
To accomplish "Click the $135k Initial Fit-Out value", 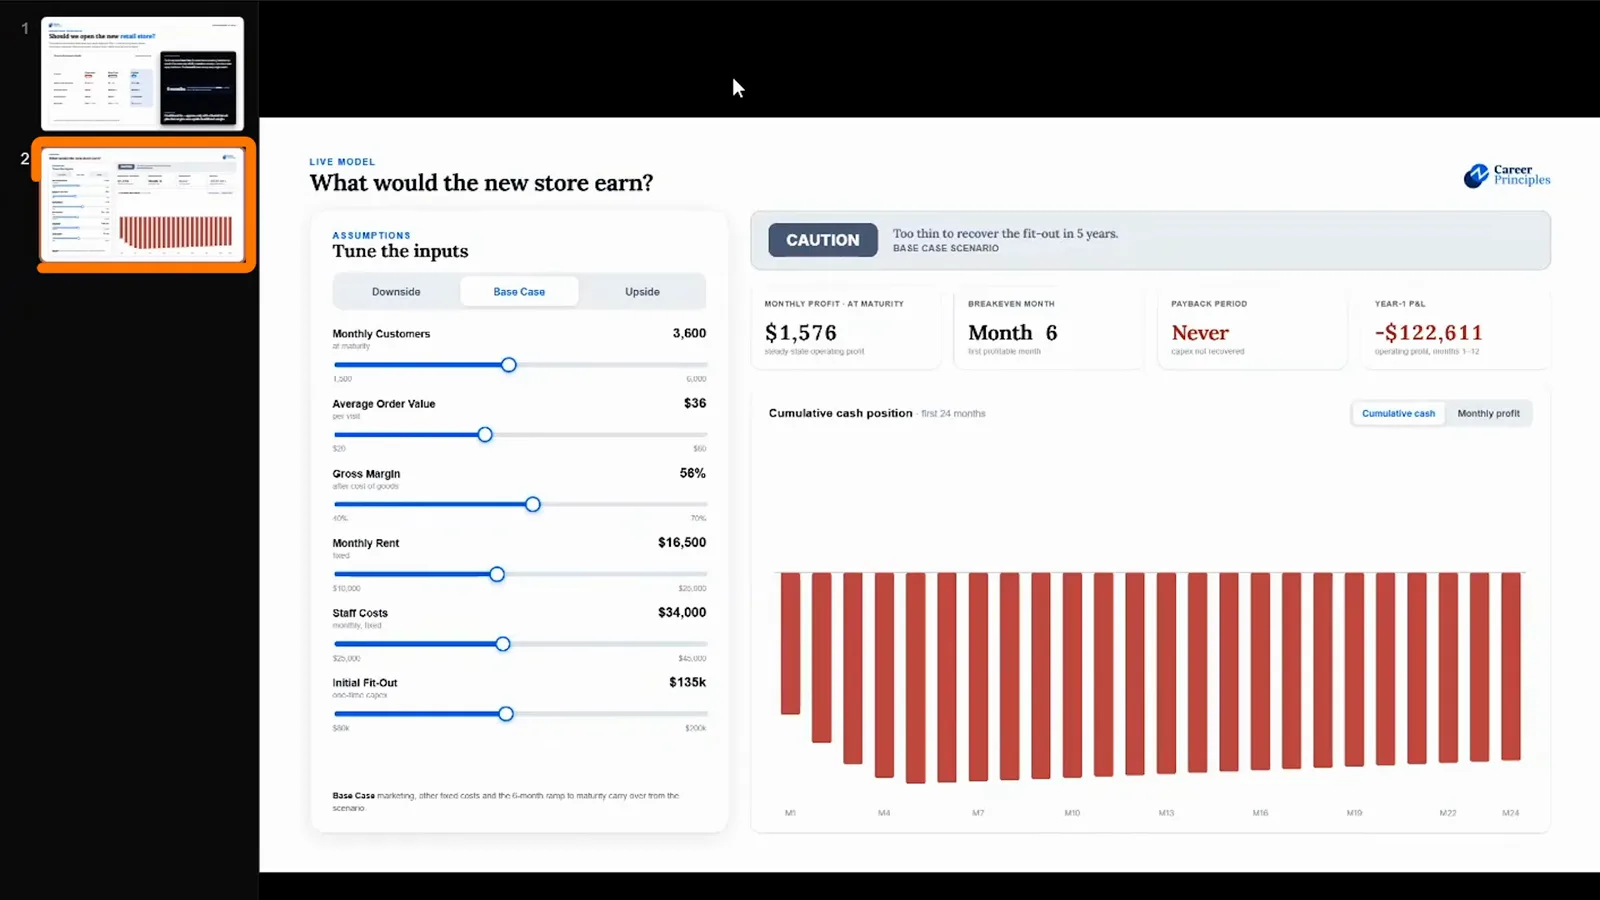I will coord(688,682).
